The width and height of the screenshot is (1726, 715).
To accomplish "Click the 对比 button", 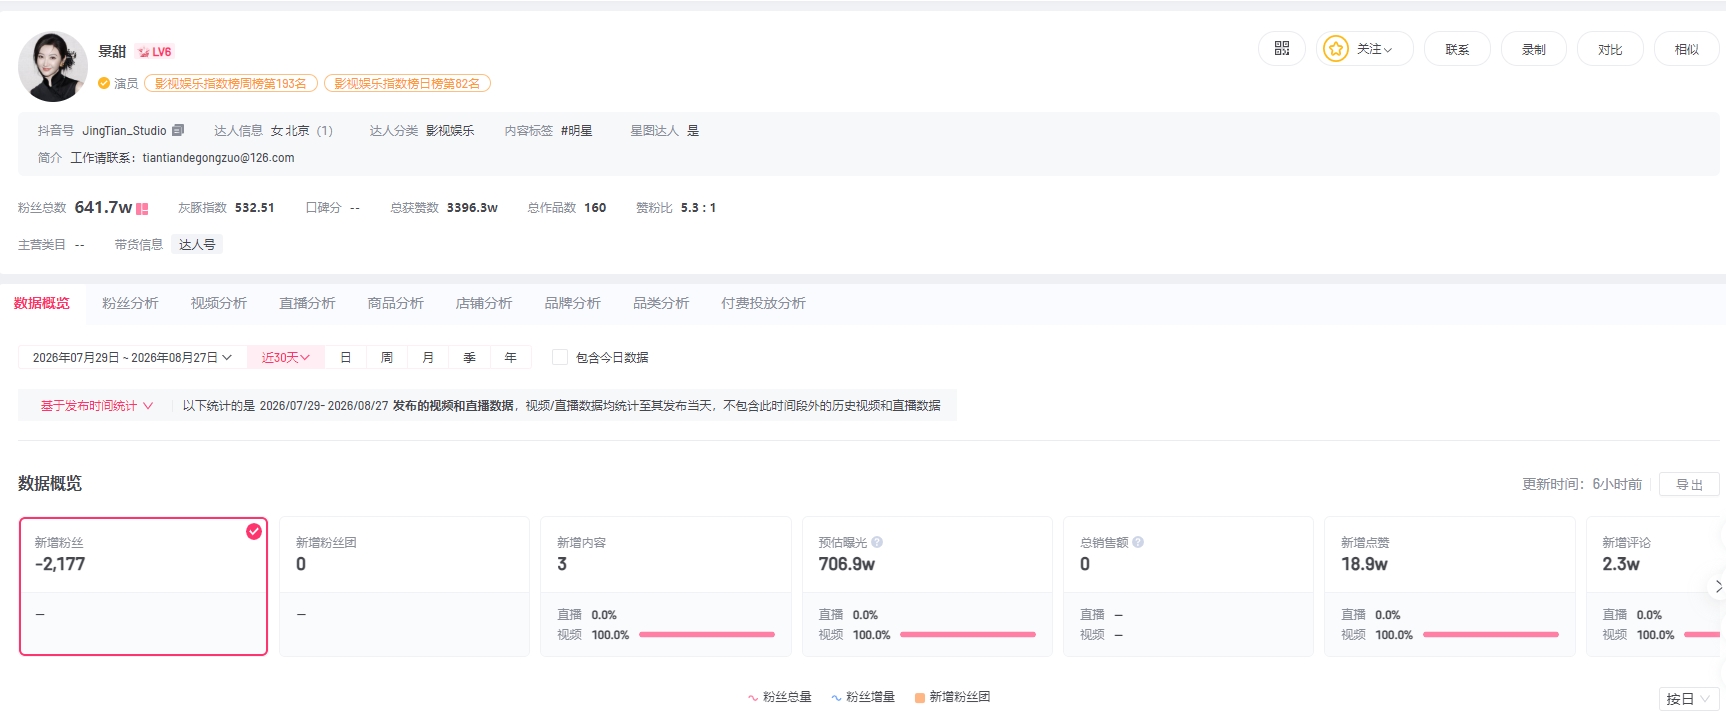I will (1610, 49).
